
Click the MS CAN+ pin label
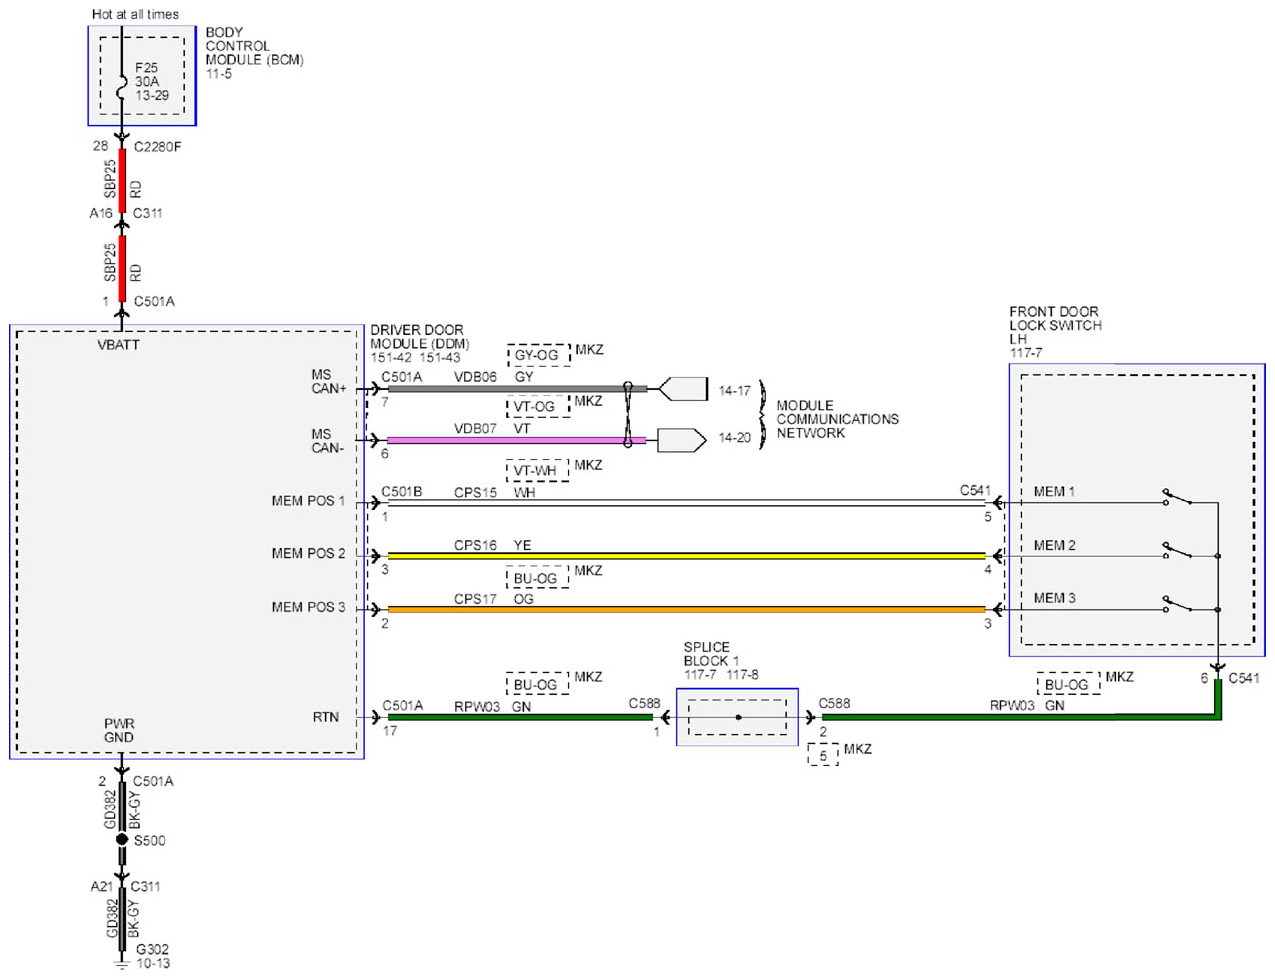[328, 382]
